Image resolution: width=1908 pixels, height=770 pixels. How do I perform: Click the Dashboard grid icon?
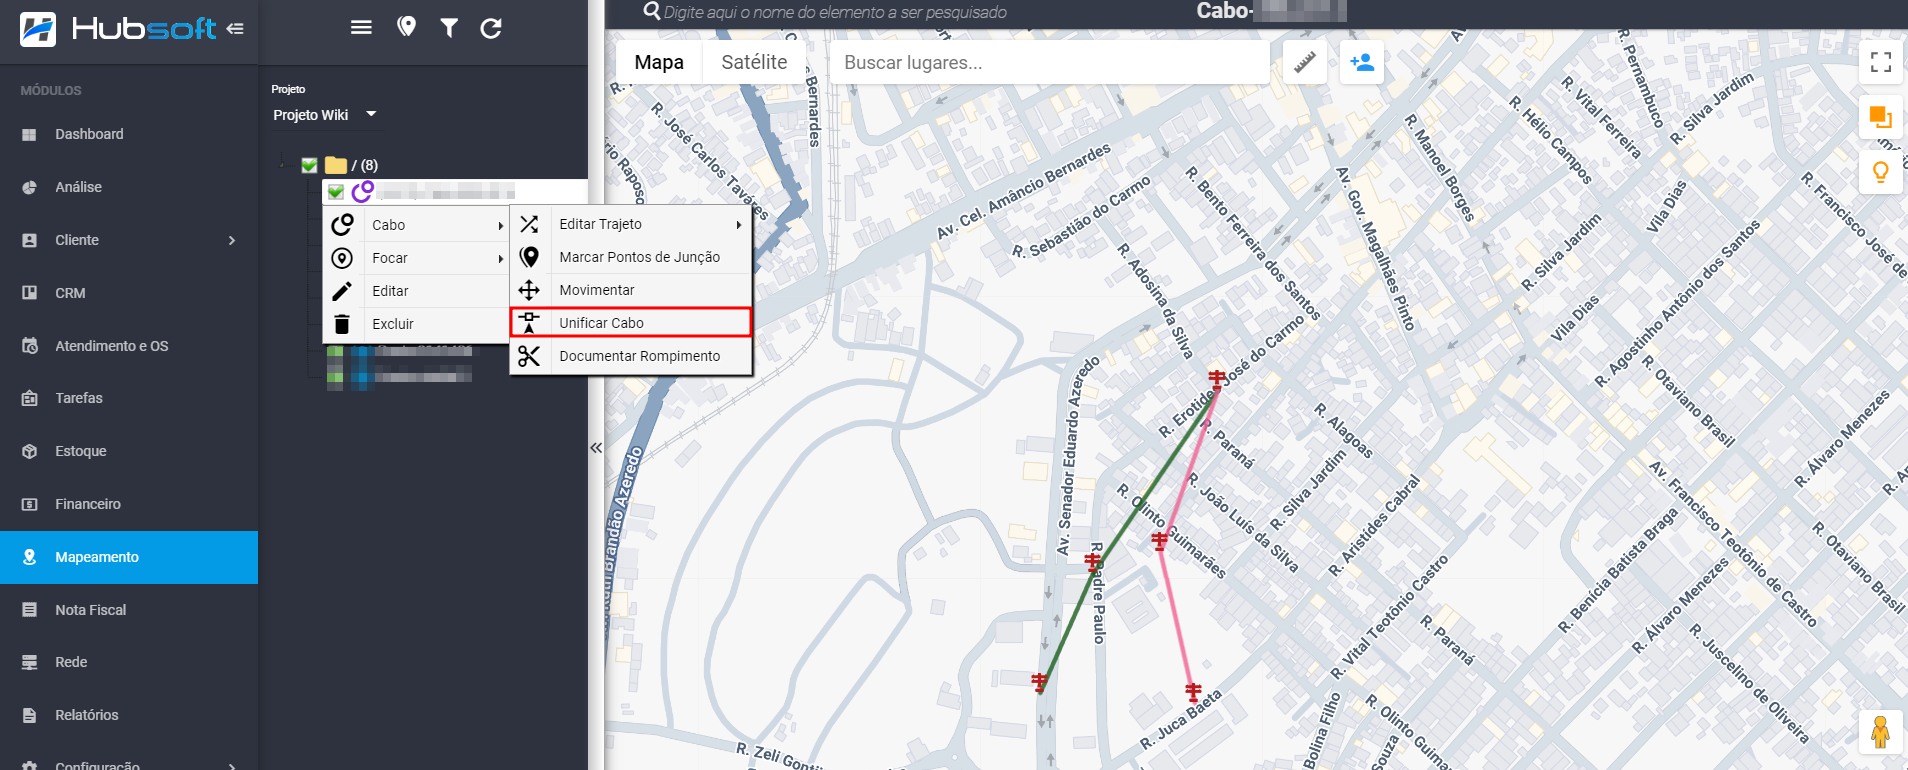[29, 134]
